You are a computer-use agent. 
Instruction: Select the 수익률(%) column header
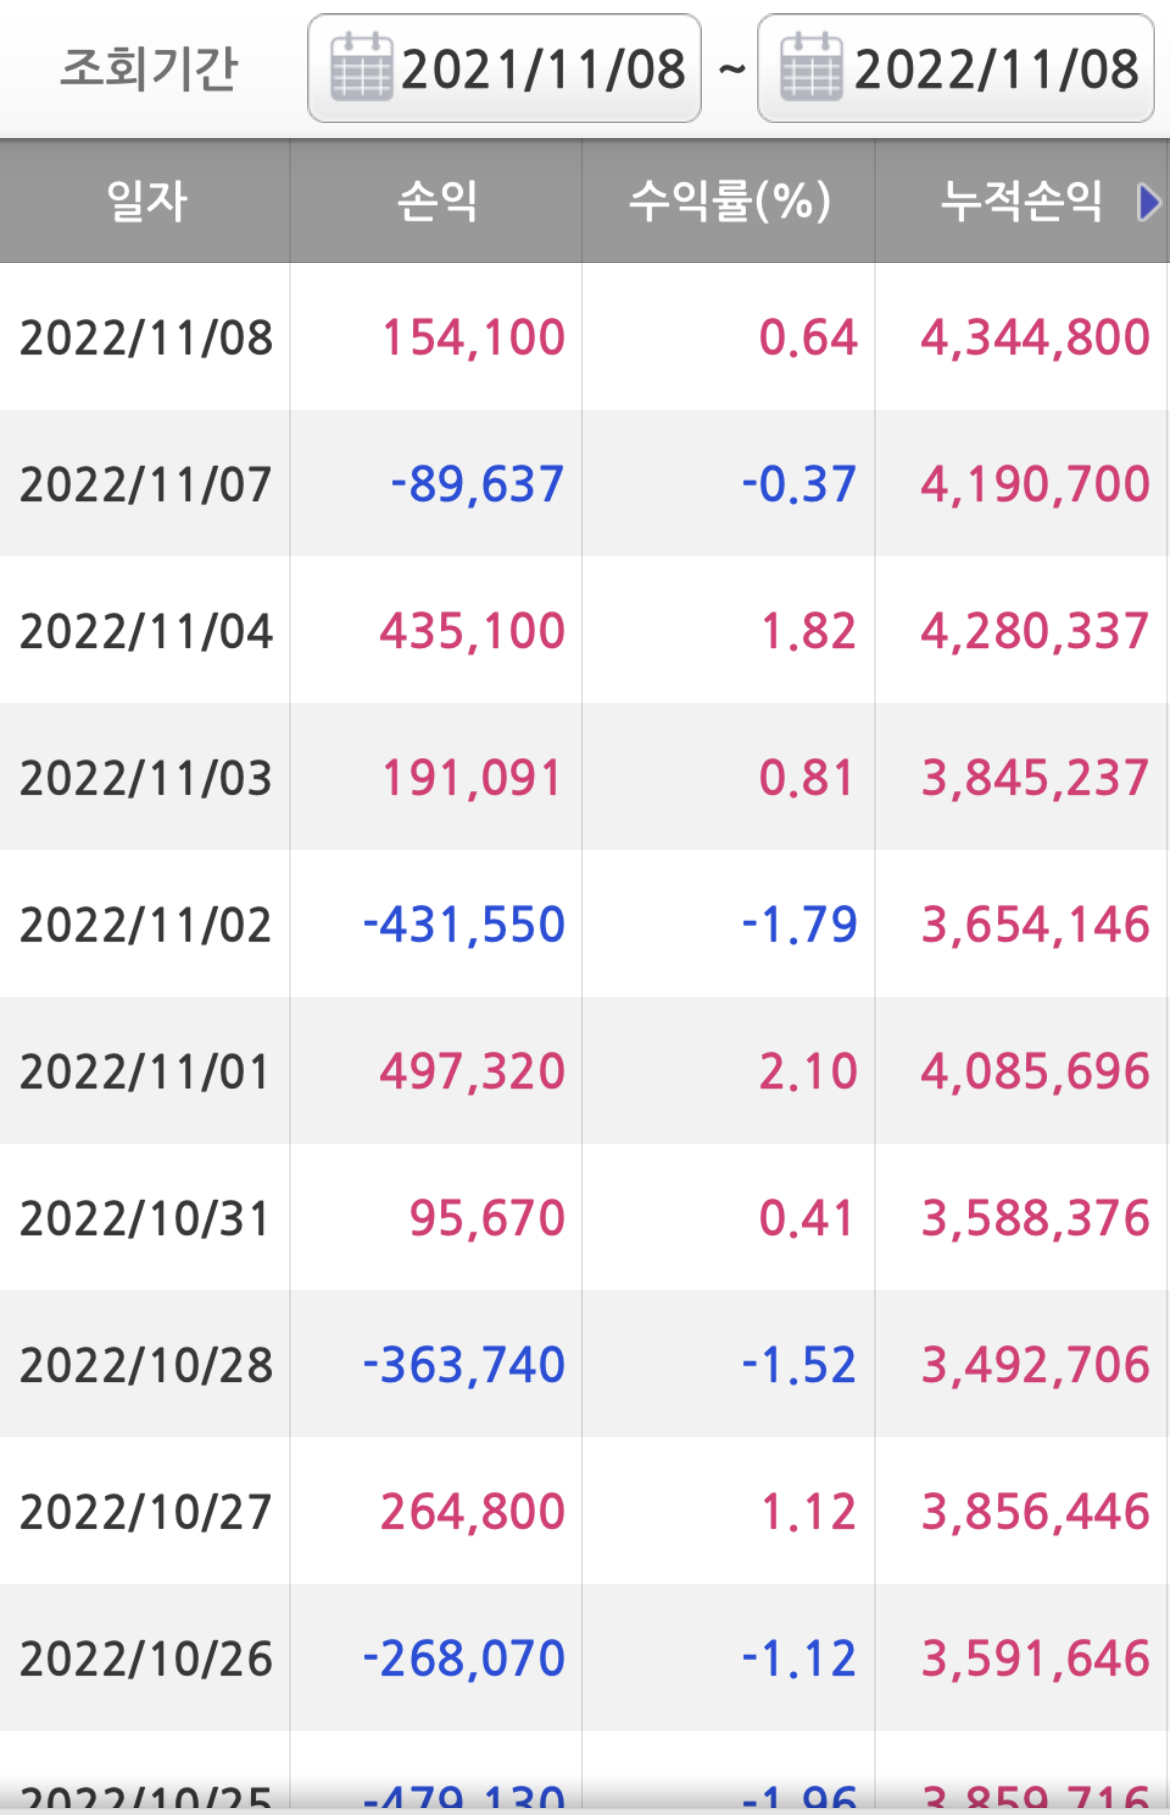[x=729, y=201]
